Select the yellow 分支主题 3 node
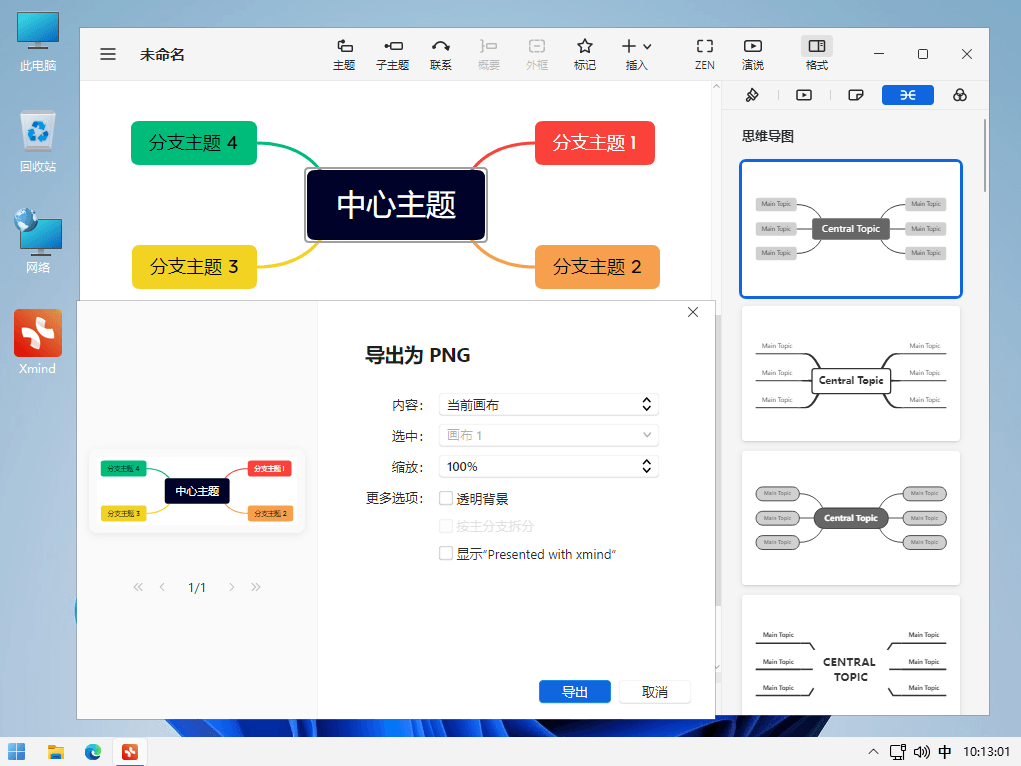The height and width of the screenshot is (766, 1021). 194,266
